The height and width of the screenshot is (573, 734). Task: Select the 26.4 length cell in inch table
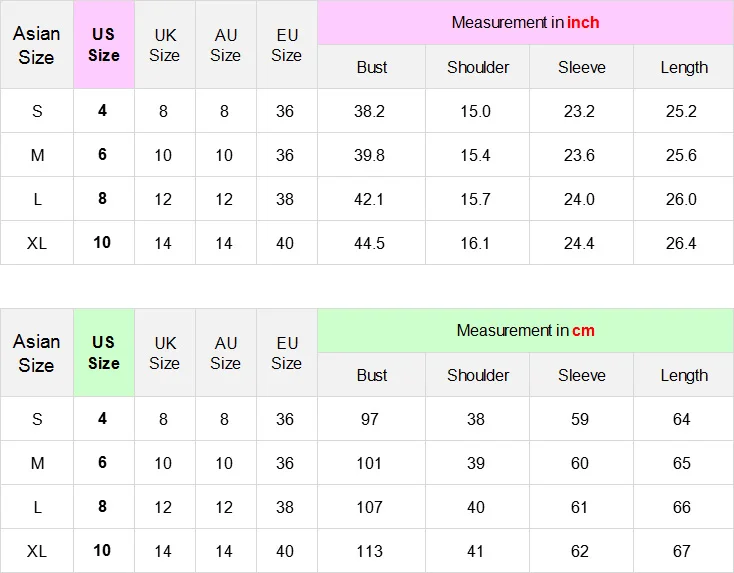pos(683,243)
